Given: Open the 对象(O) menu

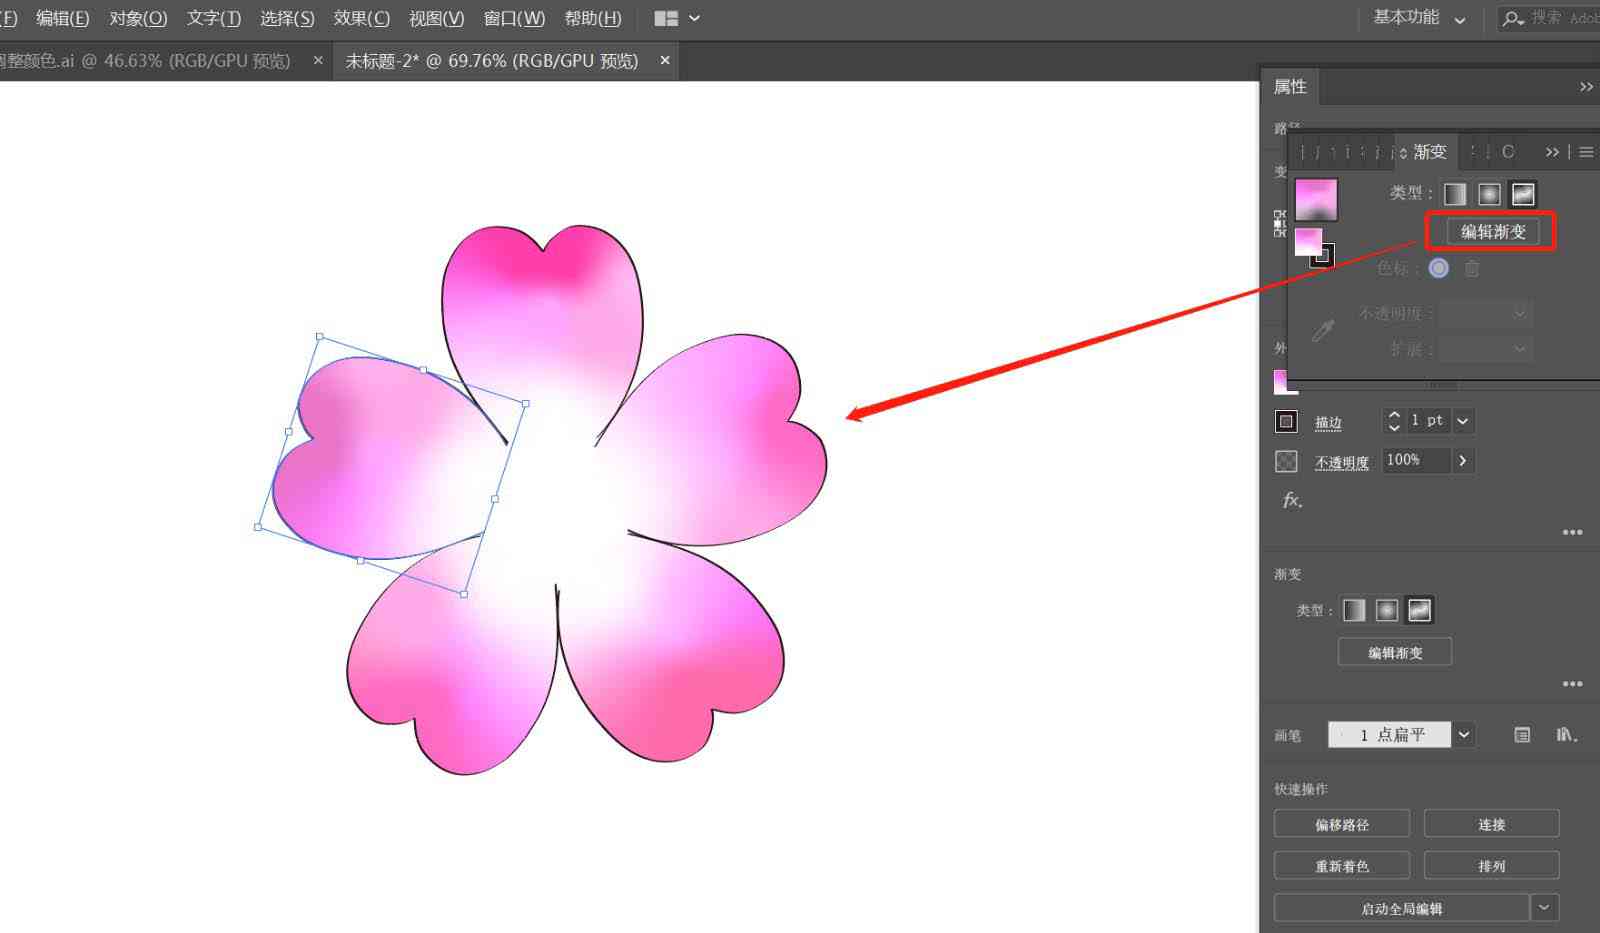Looking at the screenshot, I should coord(138,18).
